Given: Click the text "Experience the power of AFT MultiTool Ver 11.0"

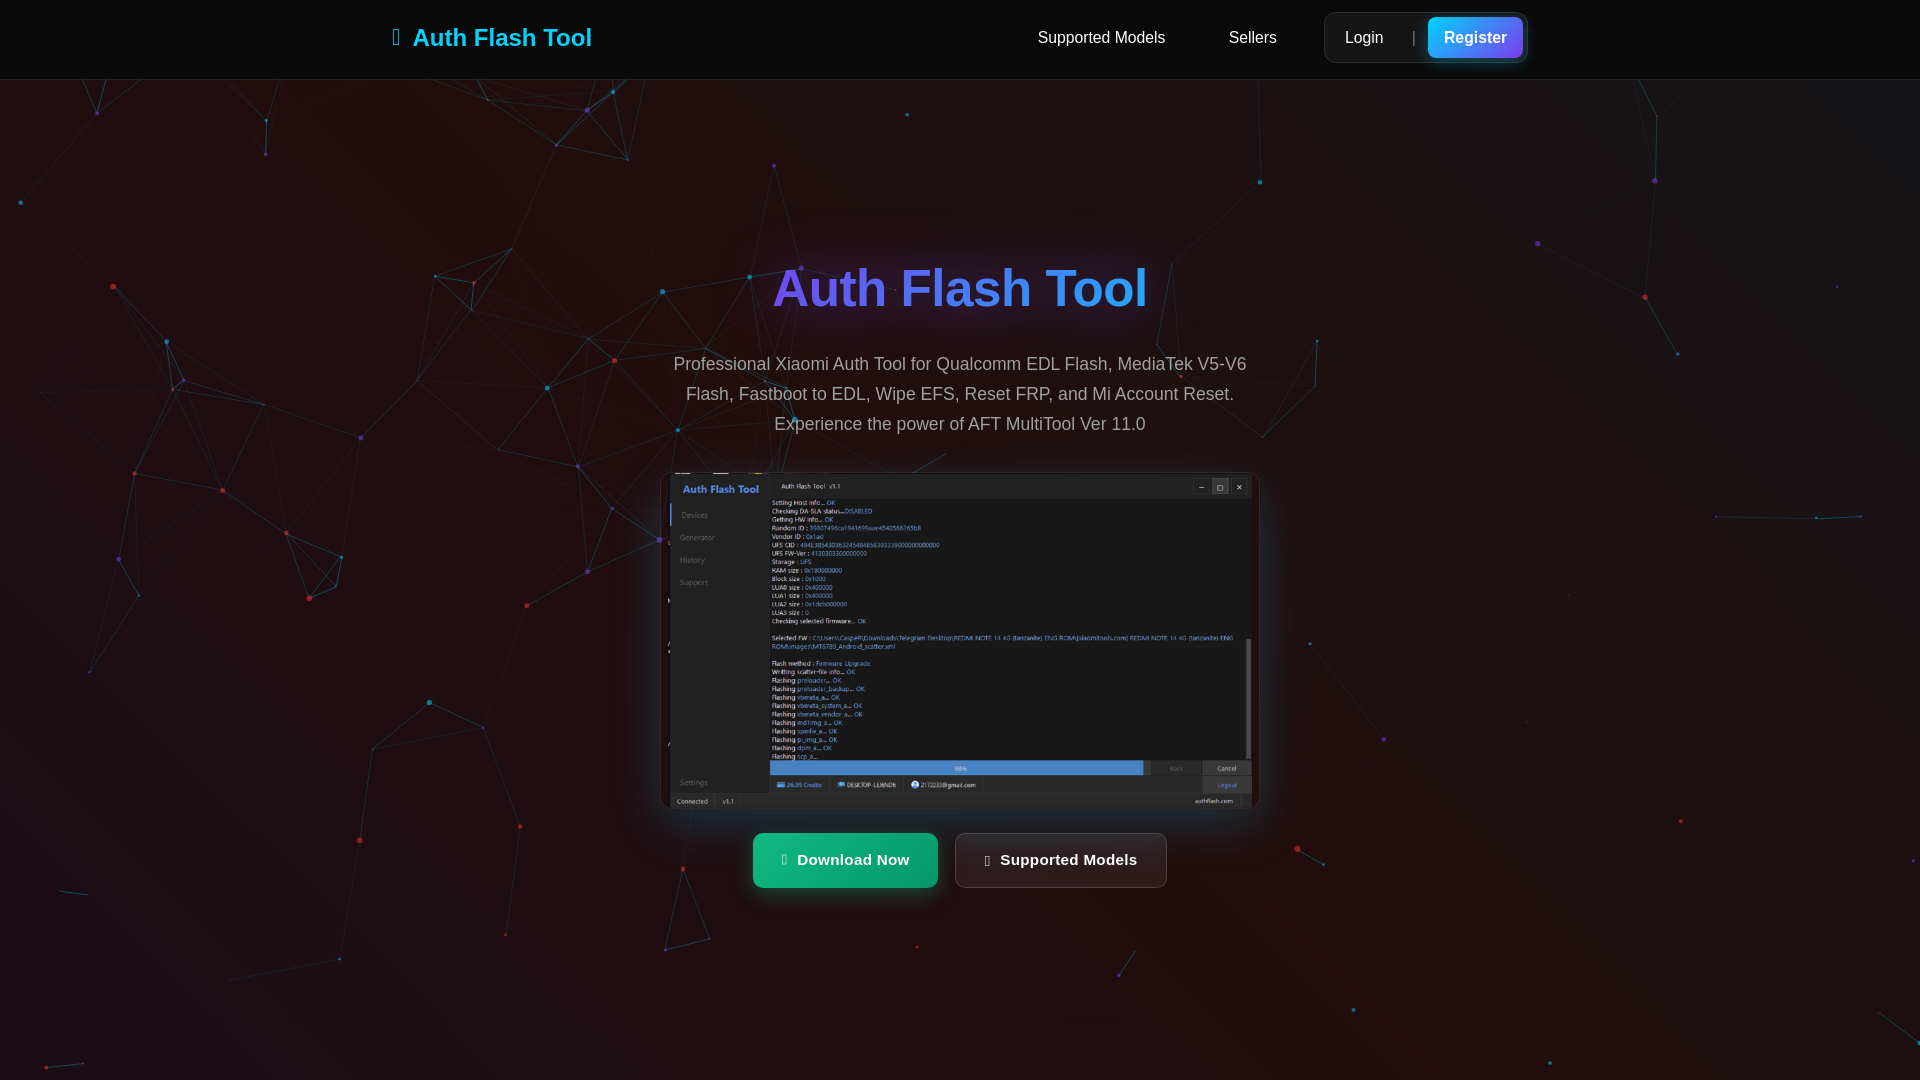Looking at the screenshot, I should 960,424.
